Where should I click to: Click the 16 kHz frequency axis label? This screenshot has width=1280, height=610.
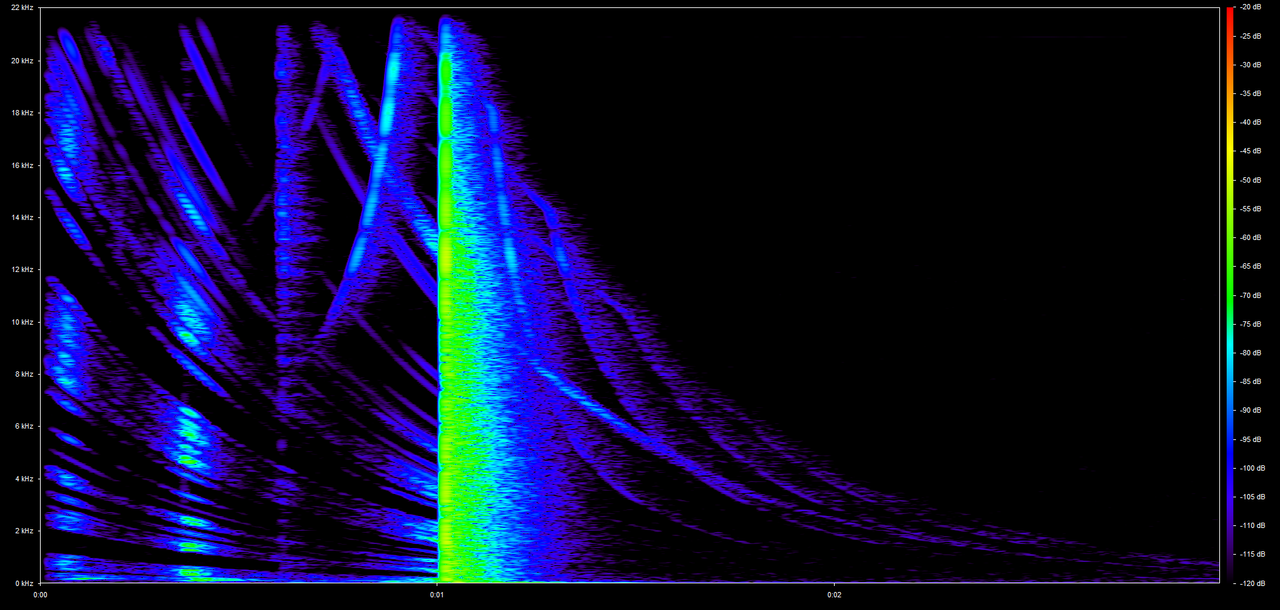[x=22, y=165]
